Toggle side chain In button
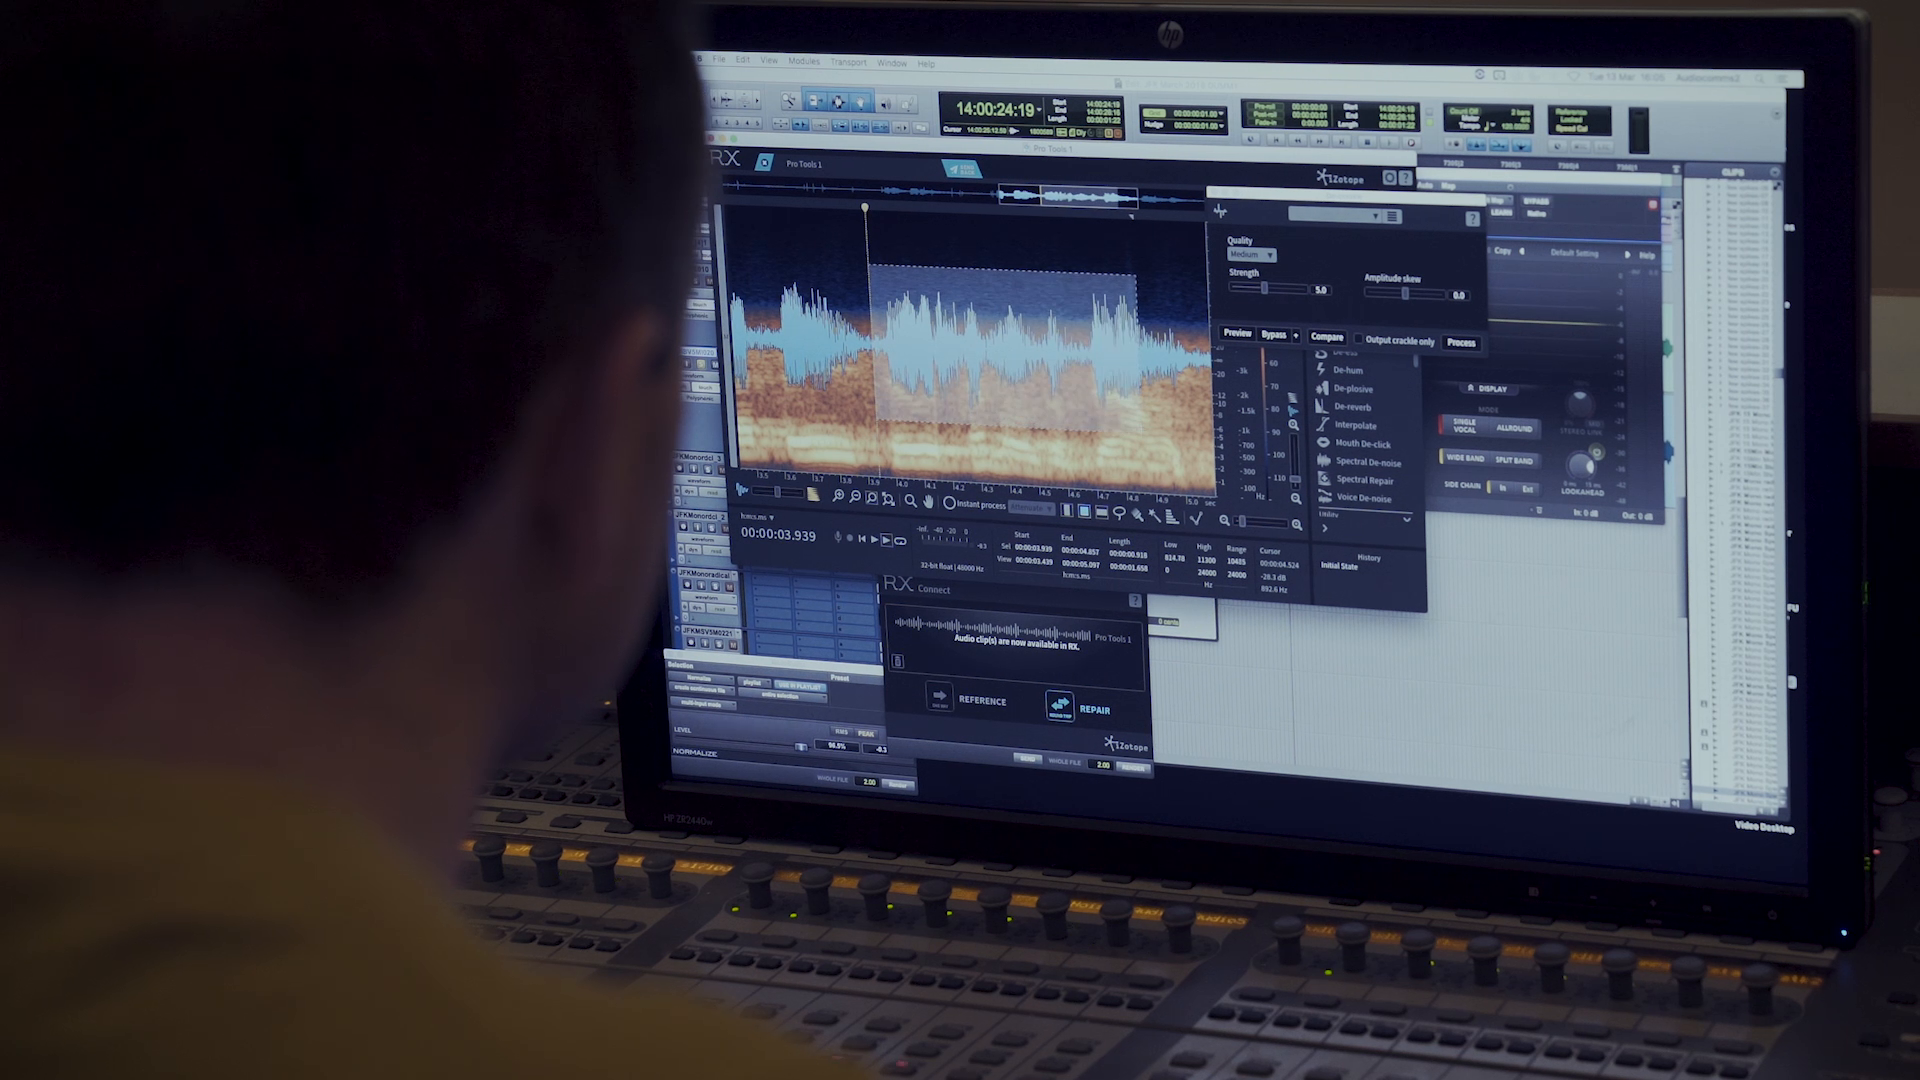 tap(1503, 488)
